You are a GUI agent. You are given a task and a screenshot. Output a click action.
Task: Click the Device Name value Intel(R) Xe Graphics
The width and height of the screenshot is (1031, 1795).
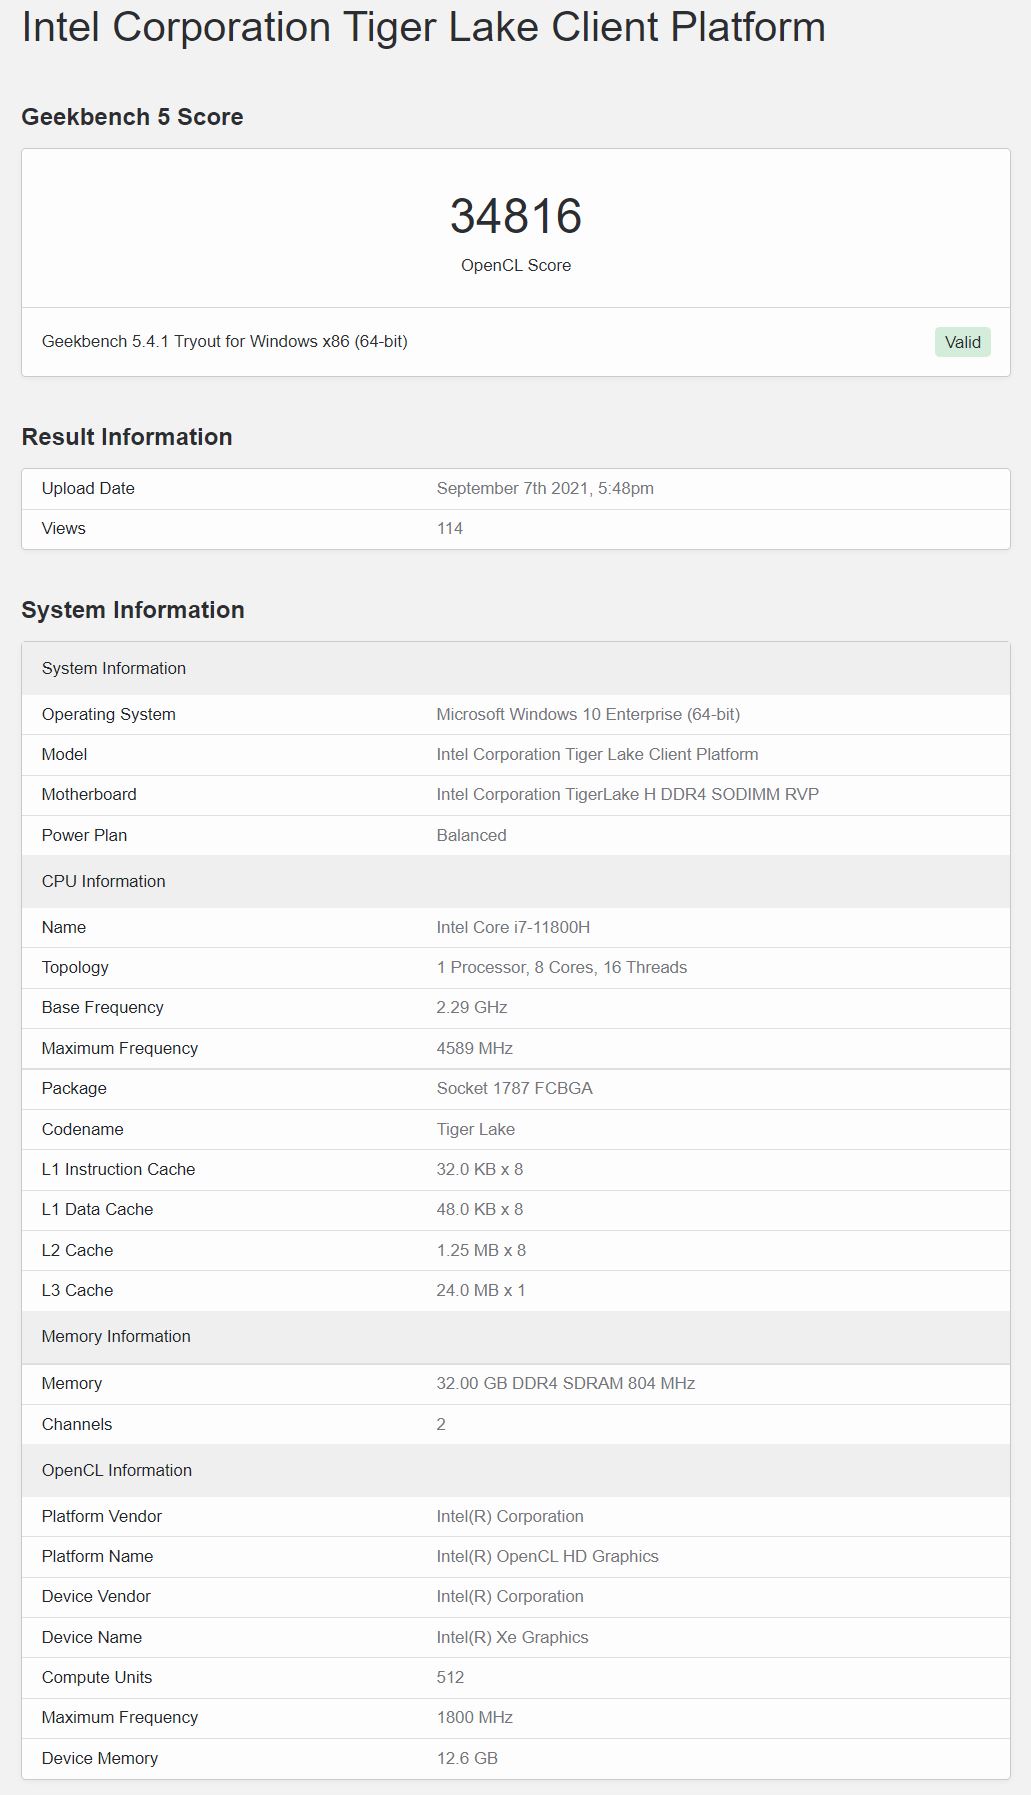(x=512, y=1637)
